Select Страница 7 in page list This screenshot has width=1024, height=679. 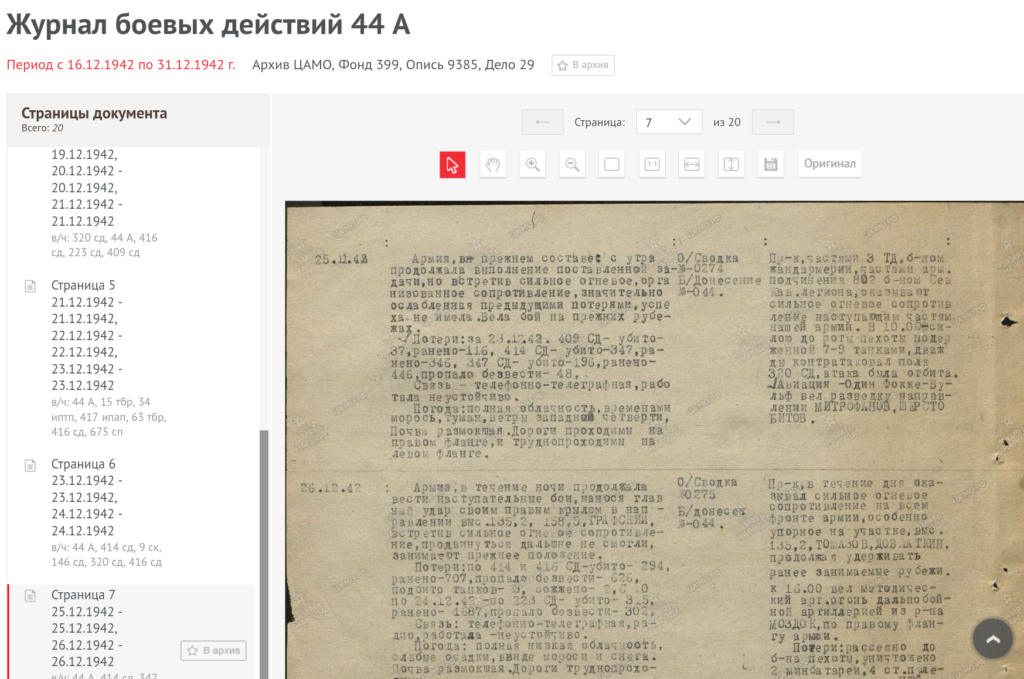pyautogui.click(x=83, y=595)
